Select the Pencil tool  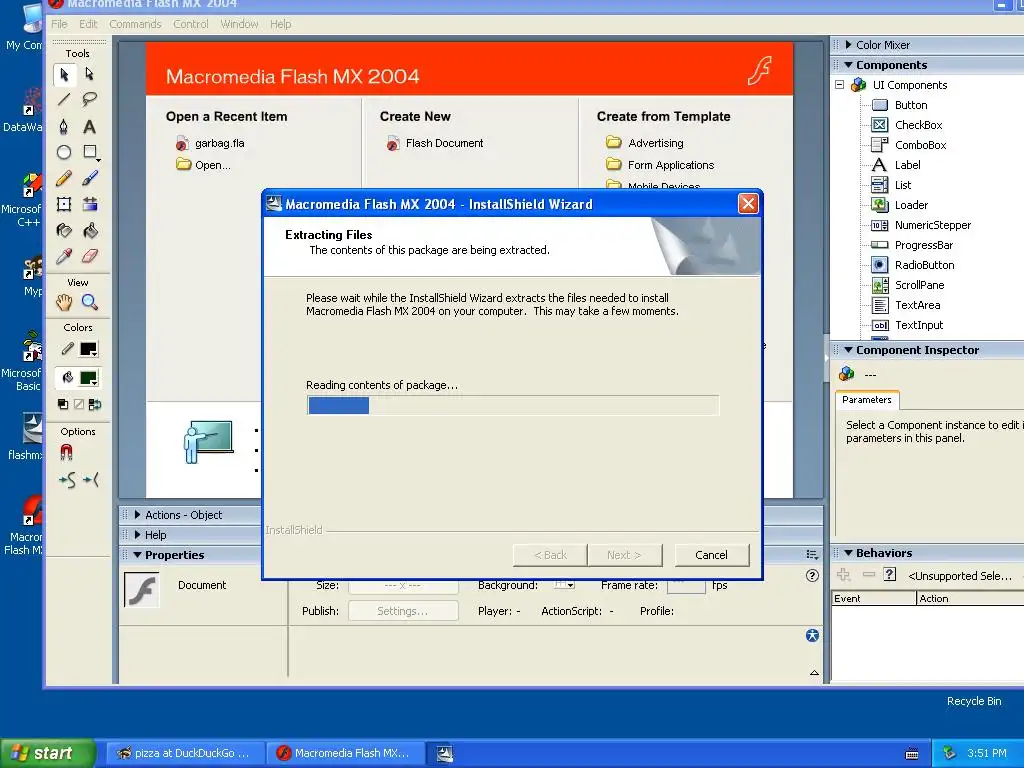point(64,178)
